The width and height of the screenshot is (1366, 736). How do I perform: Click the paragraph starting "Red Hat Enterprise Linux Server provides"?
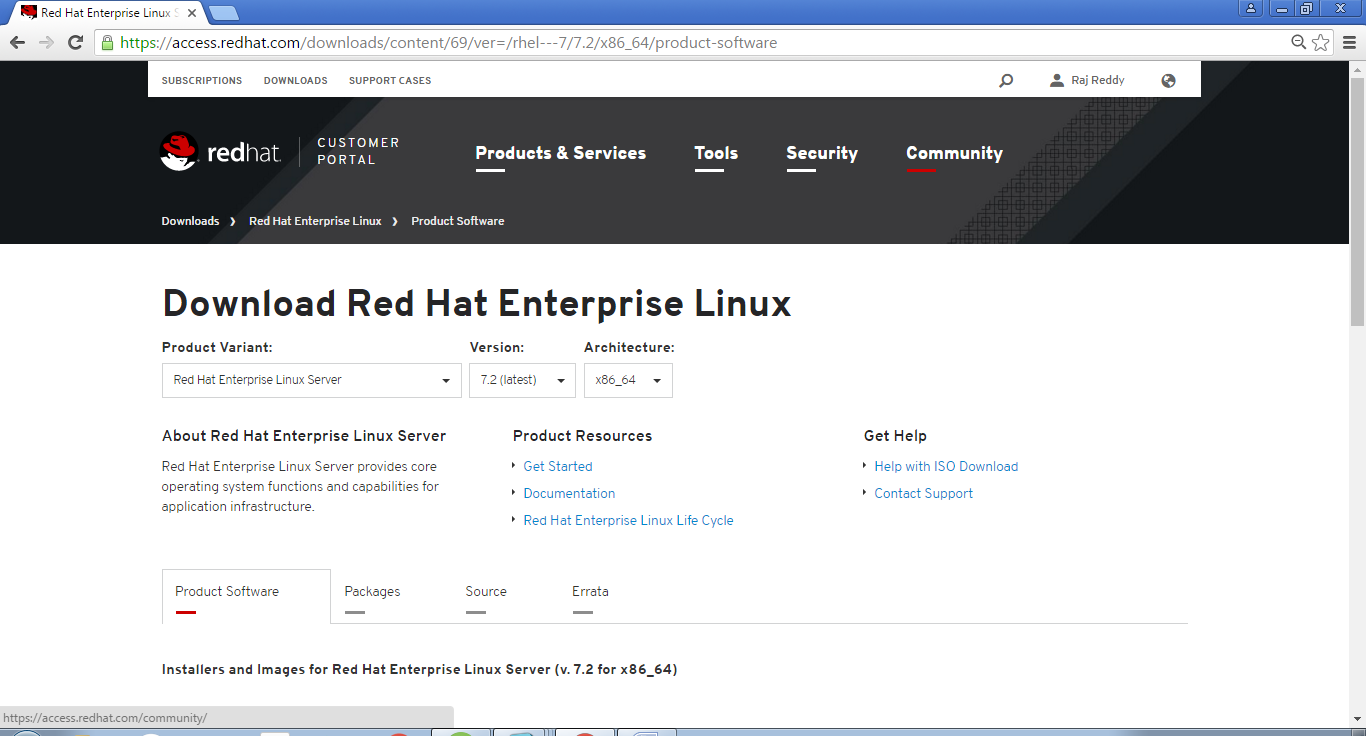click(x=300, y=487)
